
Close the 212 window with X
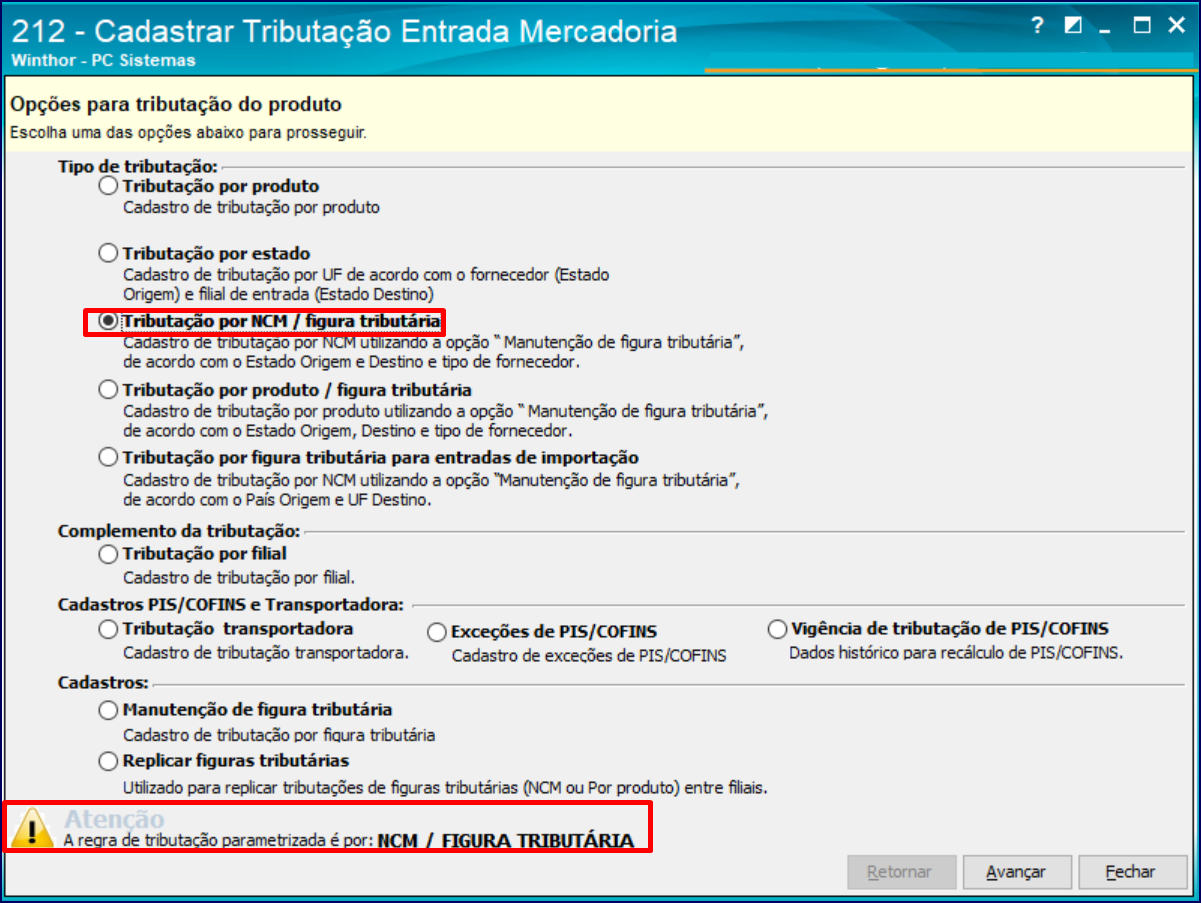[1175, 26]
